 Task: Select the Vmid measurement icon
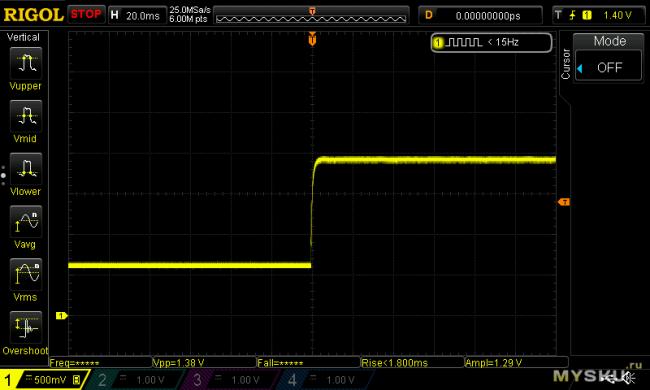coord(26,116)
